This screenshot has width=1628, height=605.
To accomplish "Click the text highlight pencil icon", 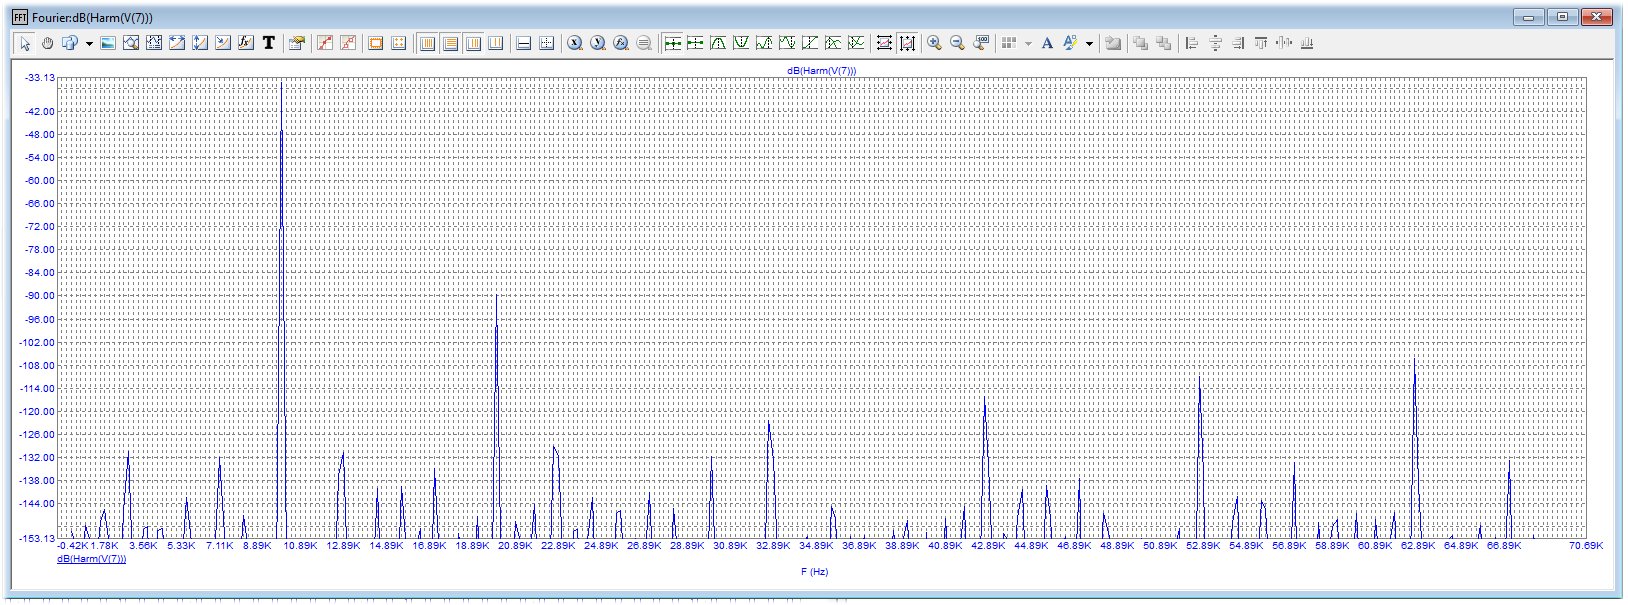I will [1070, 43].
